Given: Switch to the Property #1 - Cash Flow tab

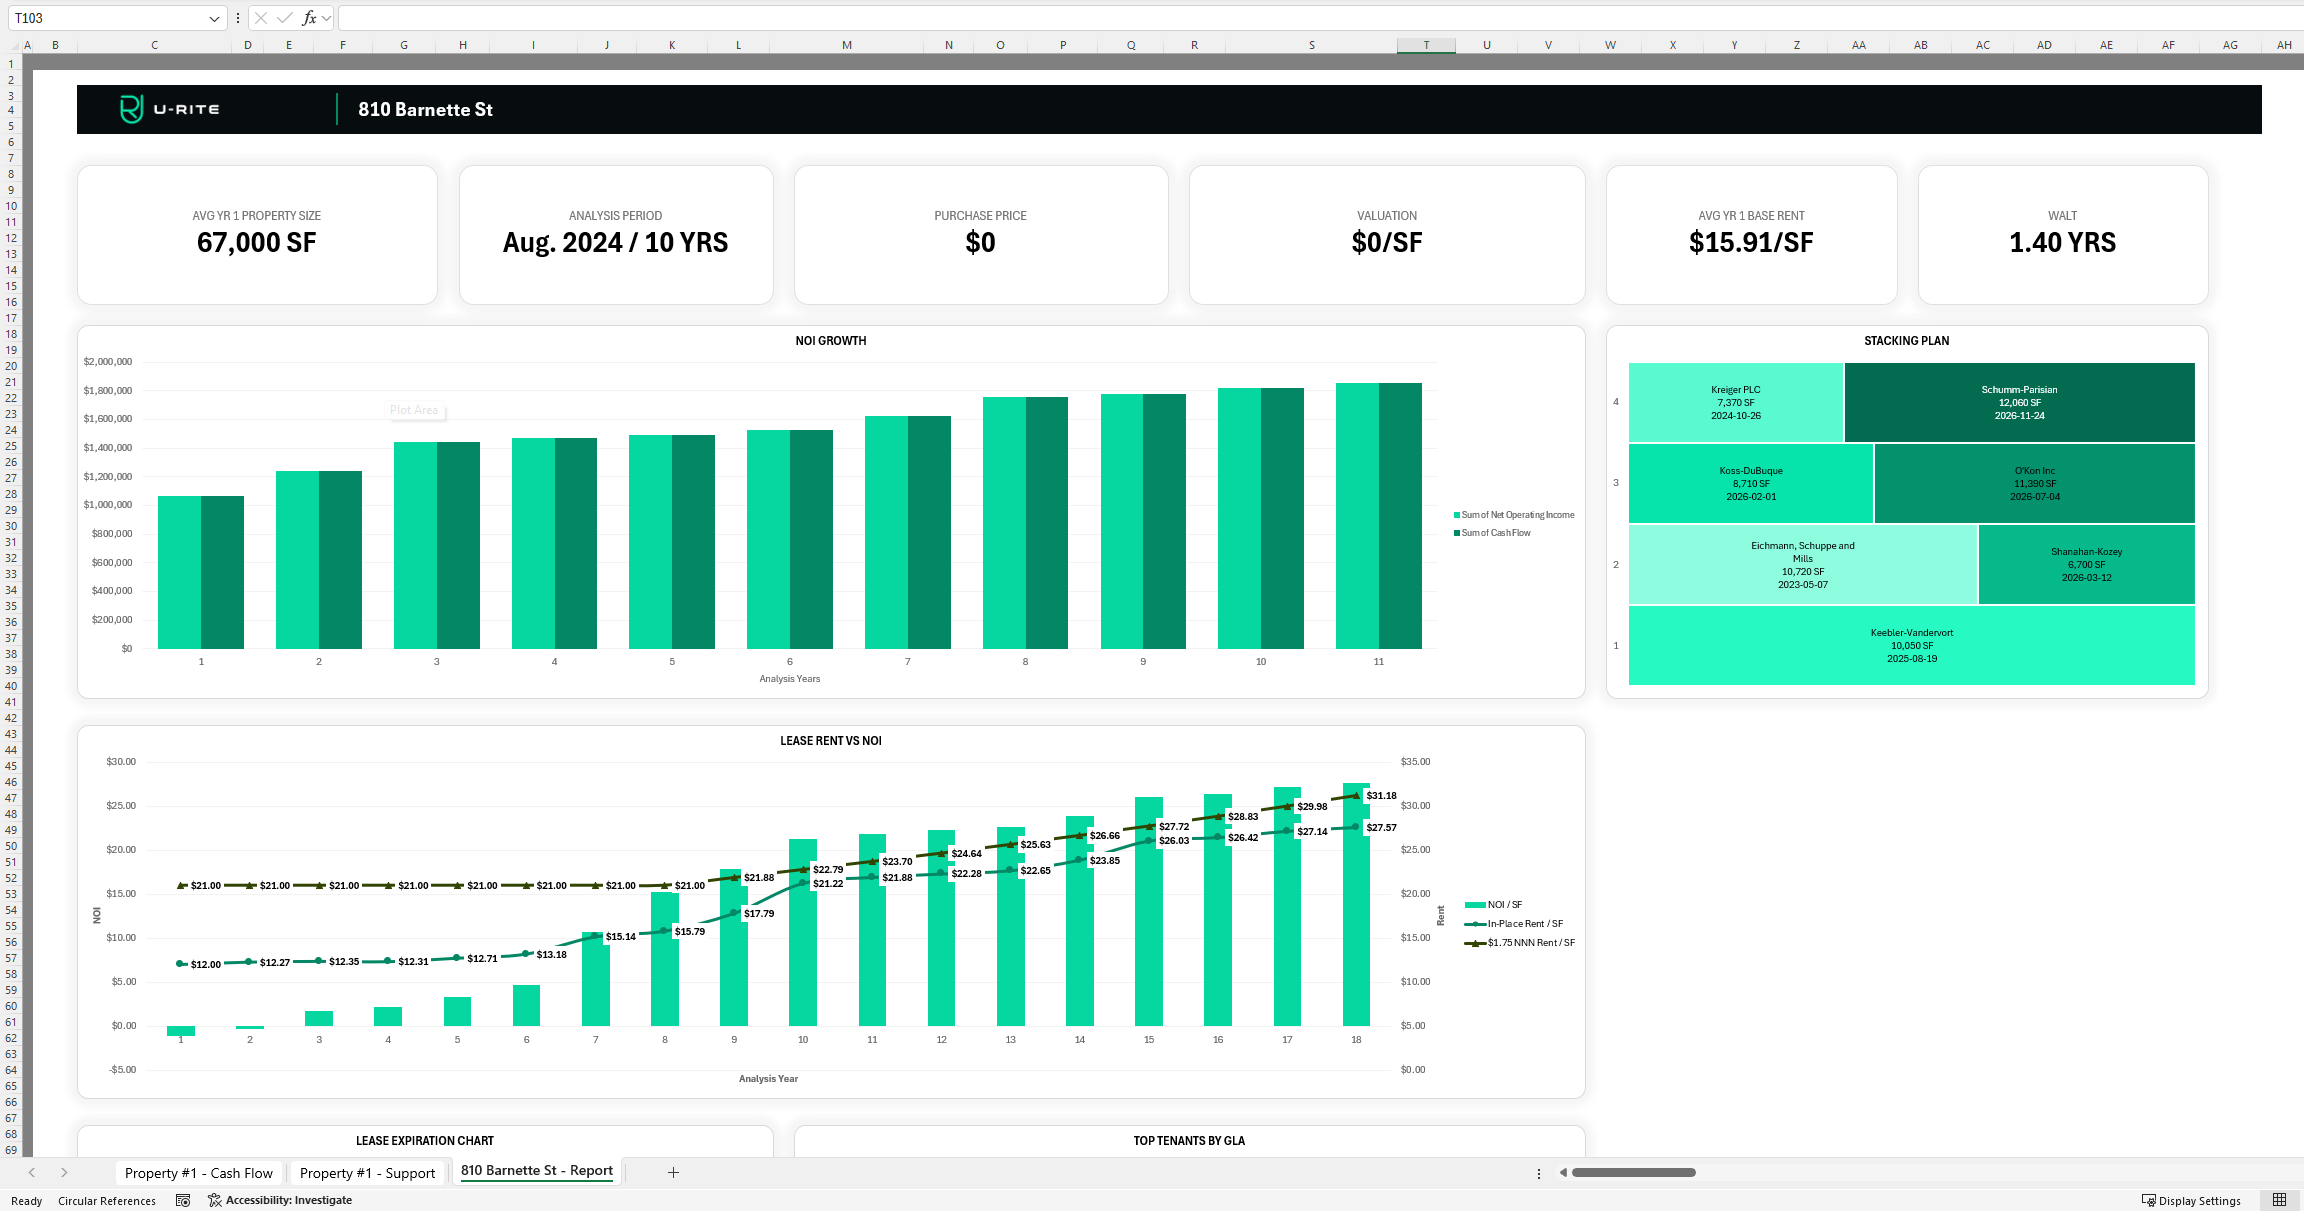Looking at the screenshot, I should pos(199,1172).
